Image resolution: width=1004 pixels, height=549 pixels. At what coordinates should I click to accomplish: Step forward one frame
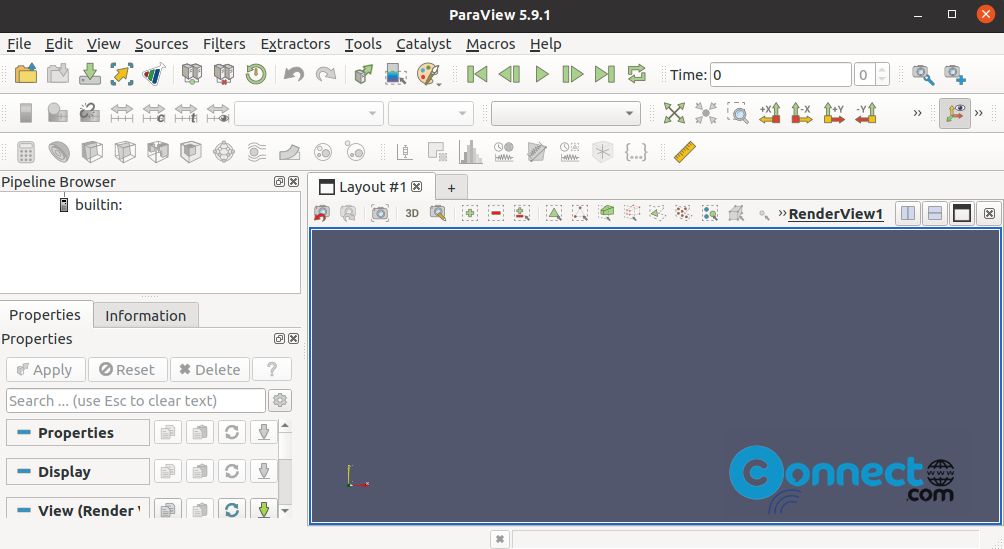[572, 74]
